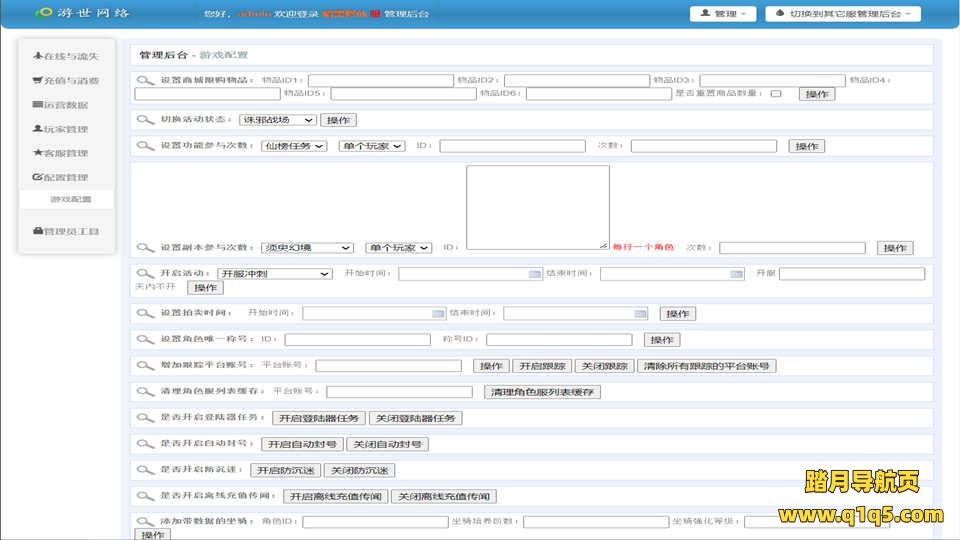Expand the 诛邪战场 activity status dropdown
This screenshot has height=540, width=960.
point(277,120)
